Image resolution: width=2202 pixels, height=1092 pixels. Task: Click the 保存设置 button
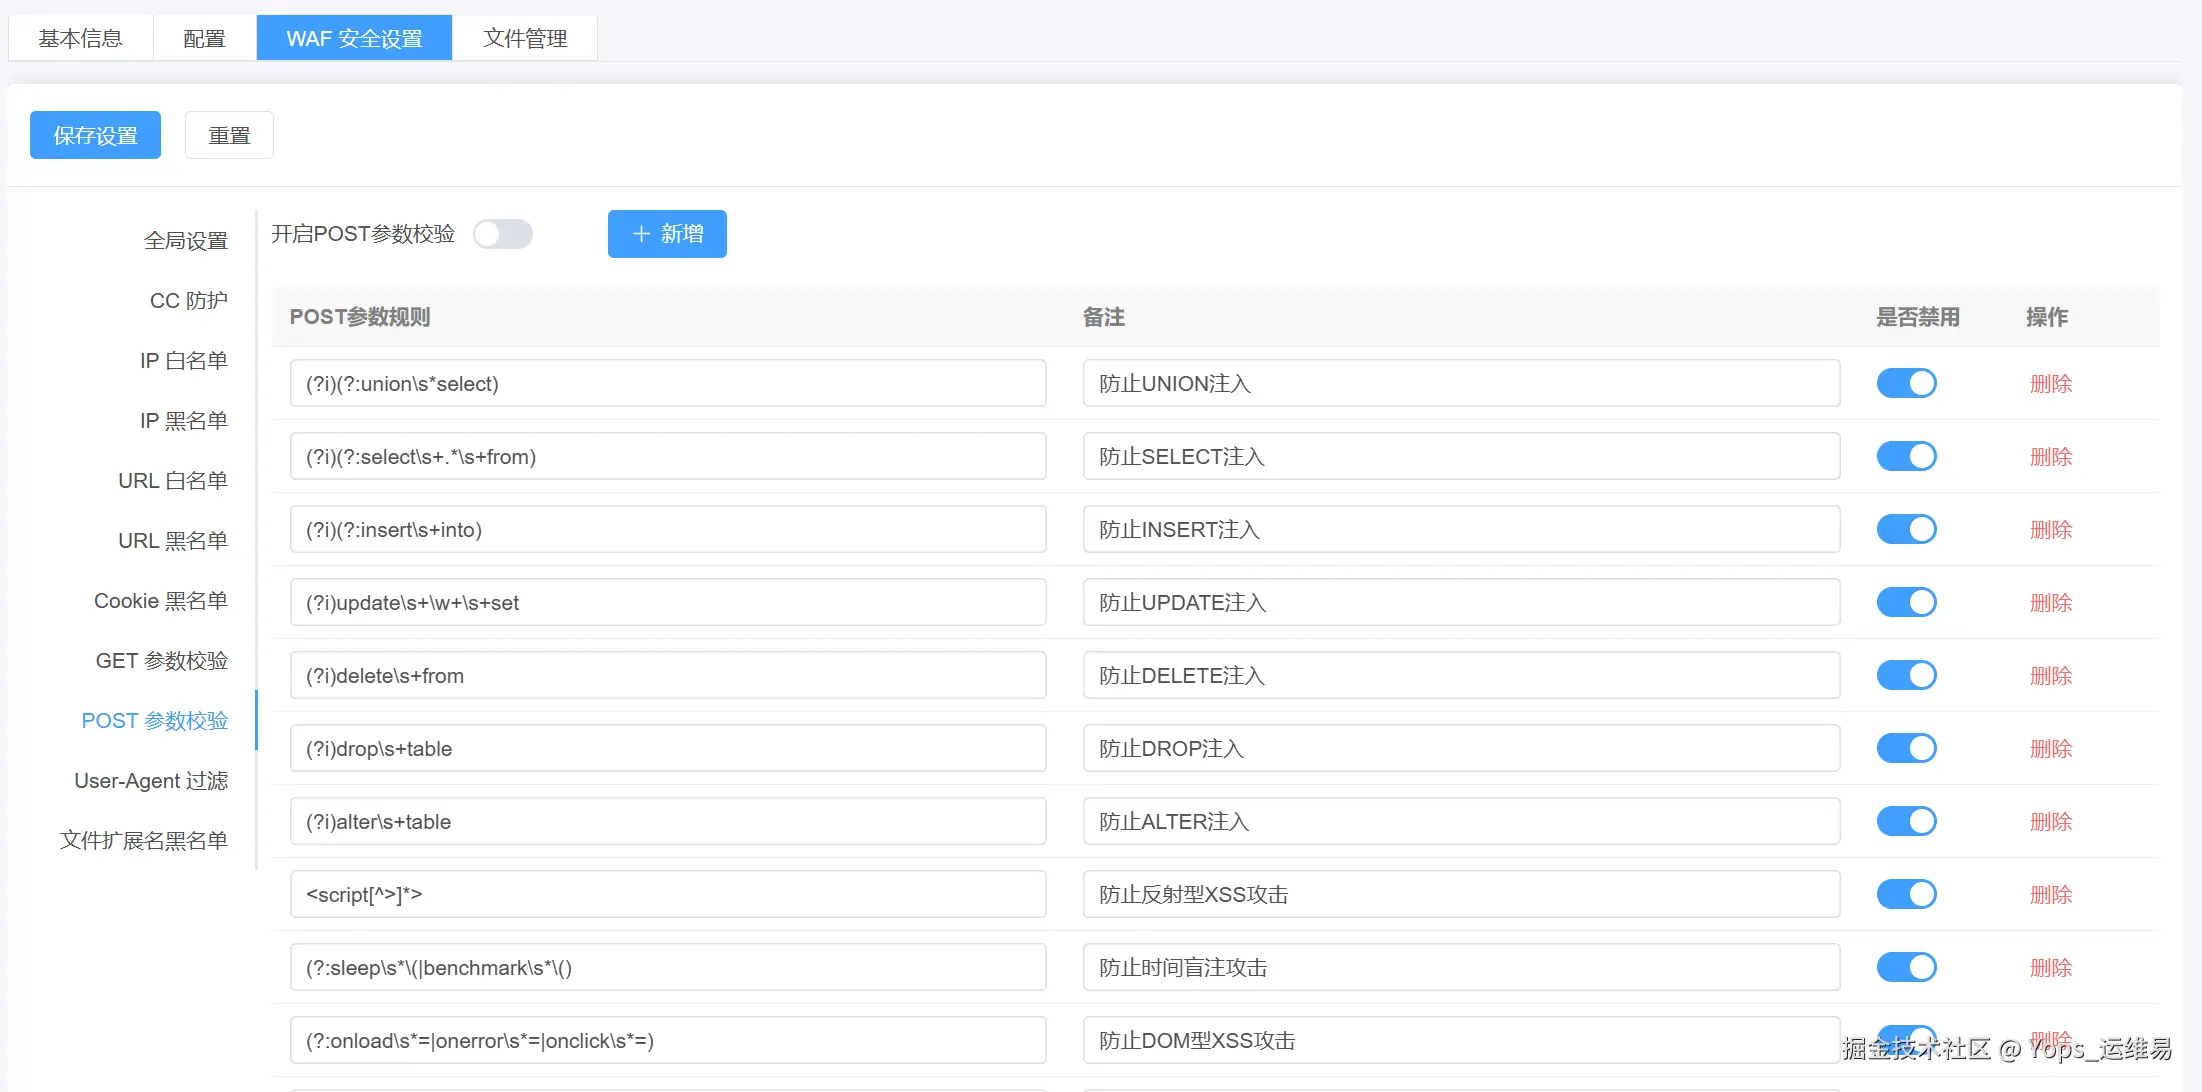95,135
